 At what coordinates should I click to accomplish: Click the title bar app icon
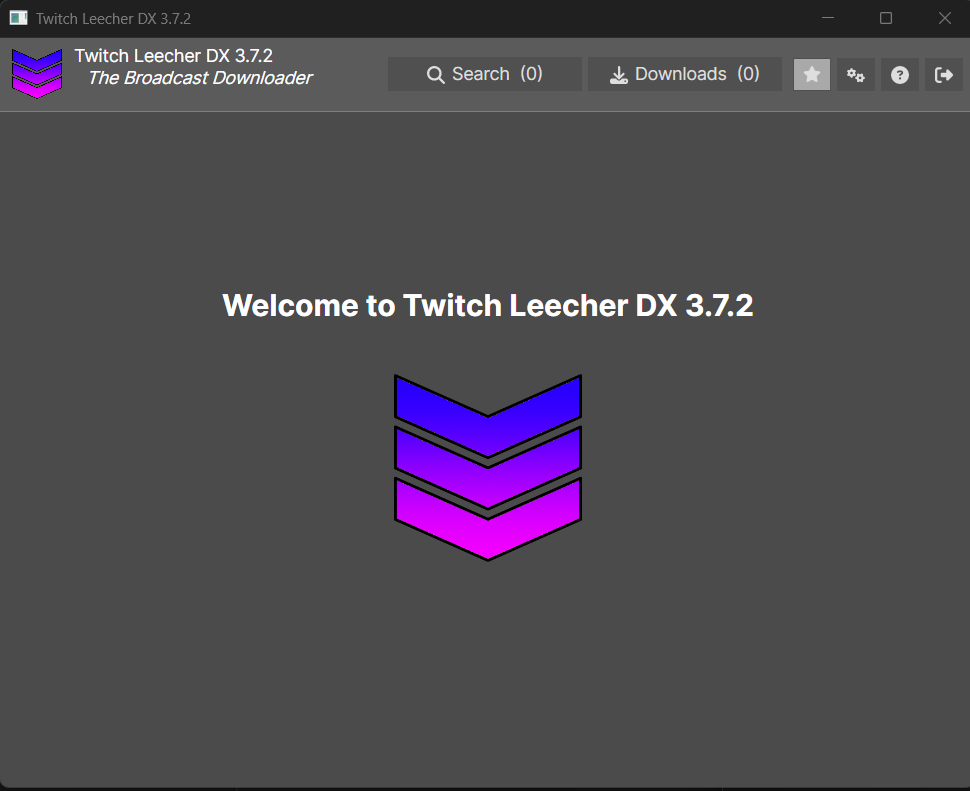[19, 18]
